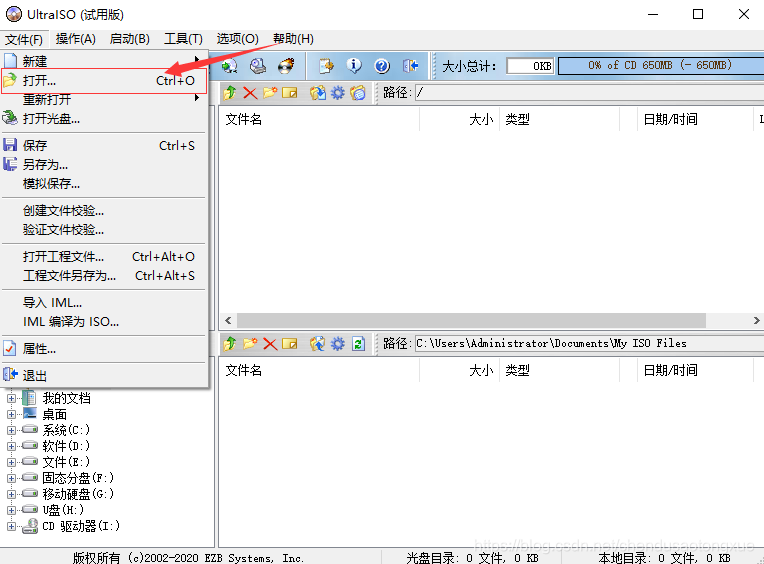Choose 另存为... menu entry
764x564 pixels.
104,165
